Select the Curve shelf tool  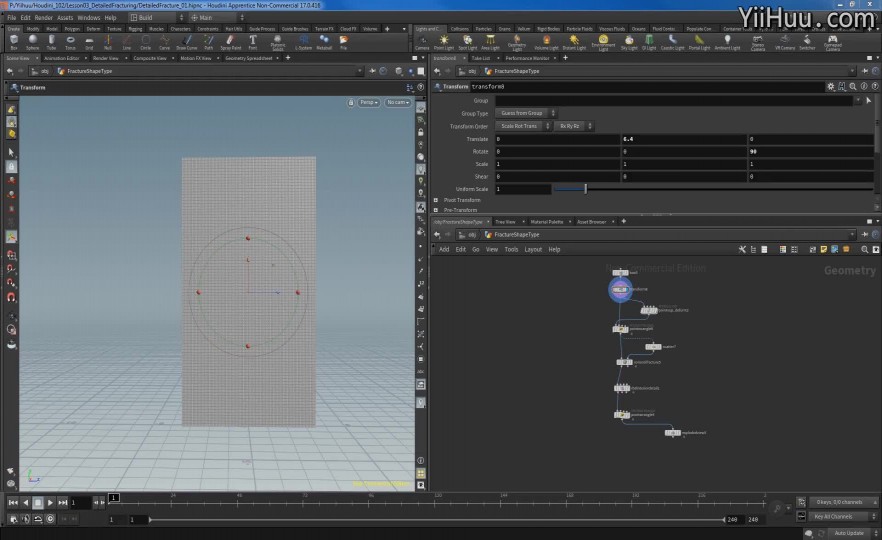click(x=164, y=42)
